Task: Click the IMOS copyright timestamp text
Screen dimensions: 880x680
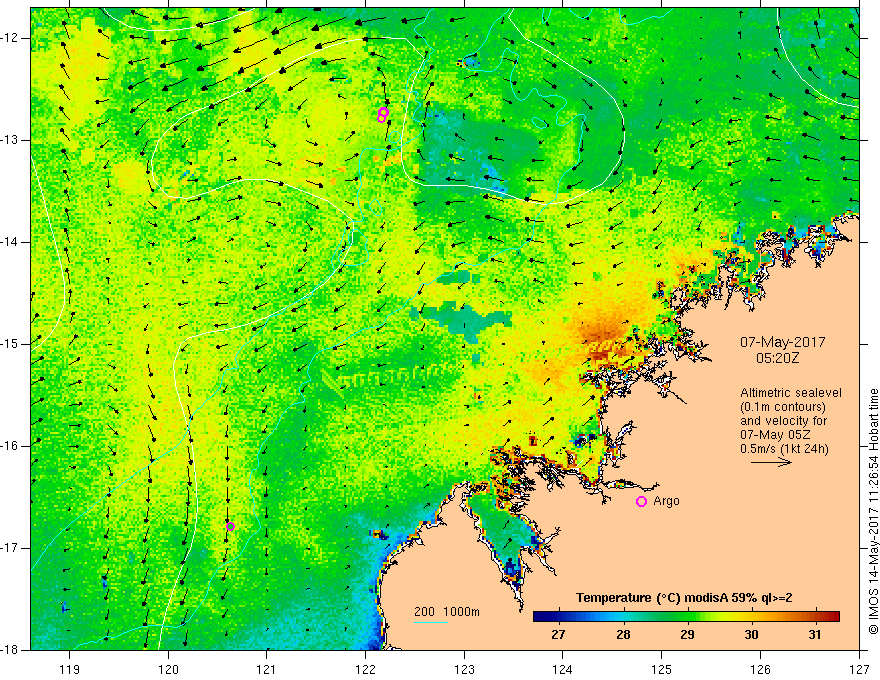Action: coord(873,511)
